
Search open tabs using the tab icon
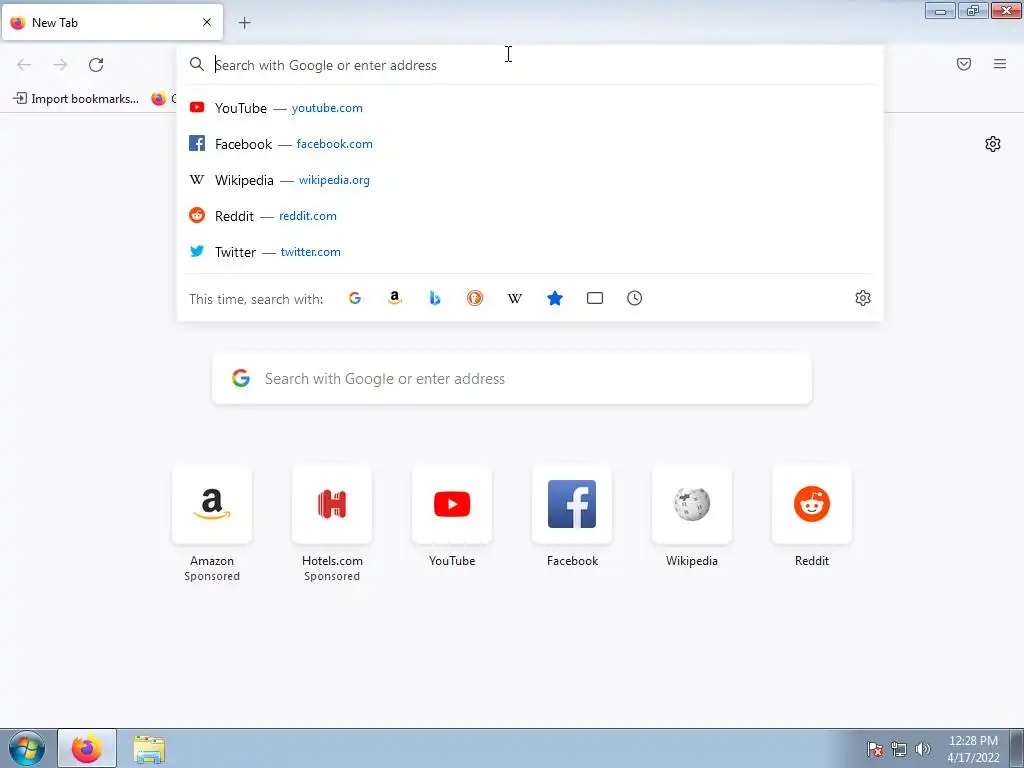595,298
